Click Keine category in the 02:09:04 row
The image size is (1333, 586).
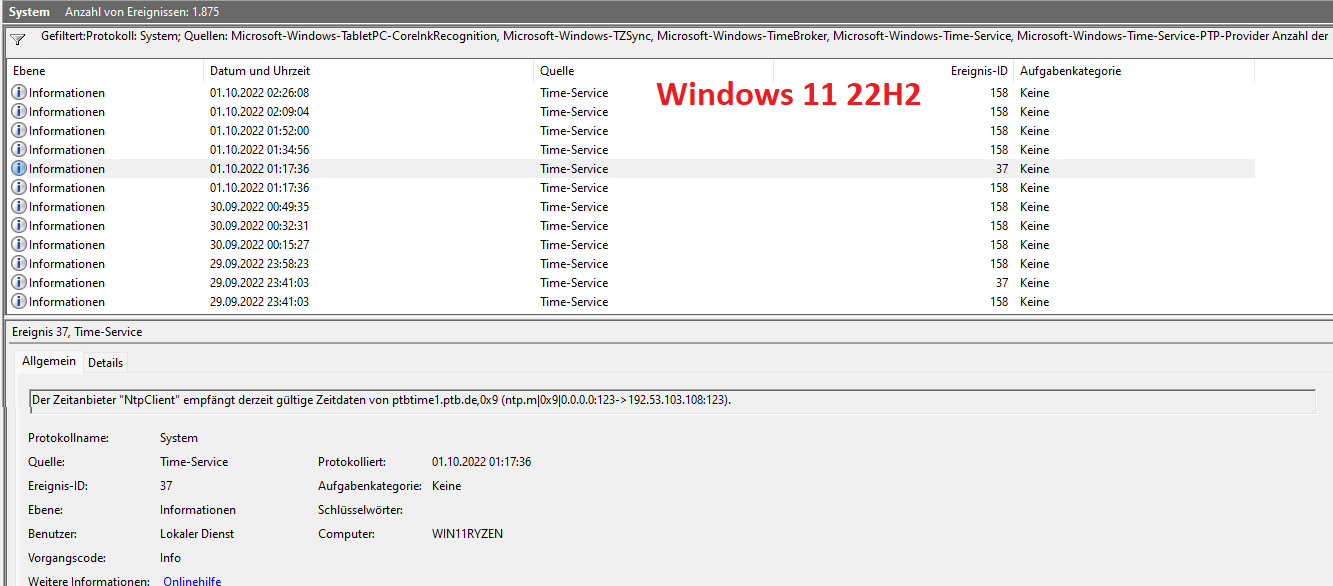tap(1034, 111)
